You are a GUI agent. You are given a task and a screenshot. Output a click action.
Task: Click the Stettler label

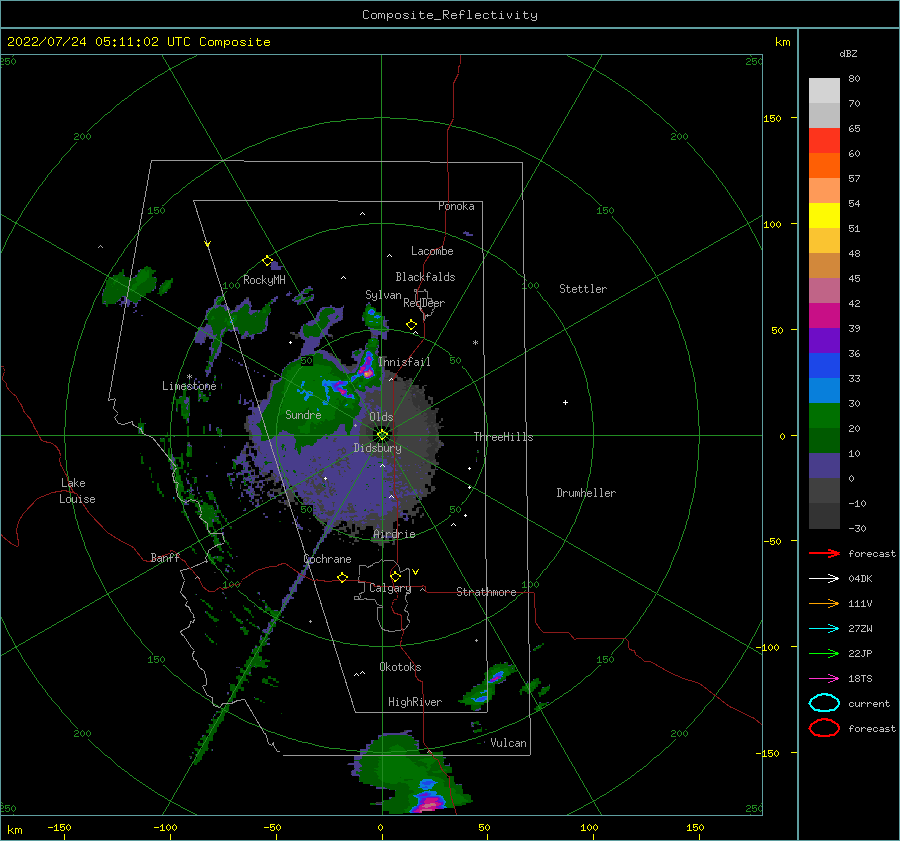click(583, 289)
